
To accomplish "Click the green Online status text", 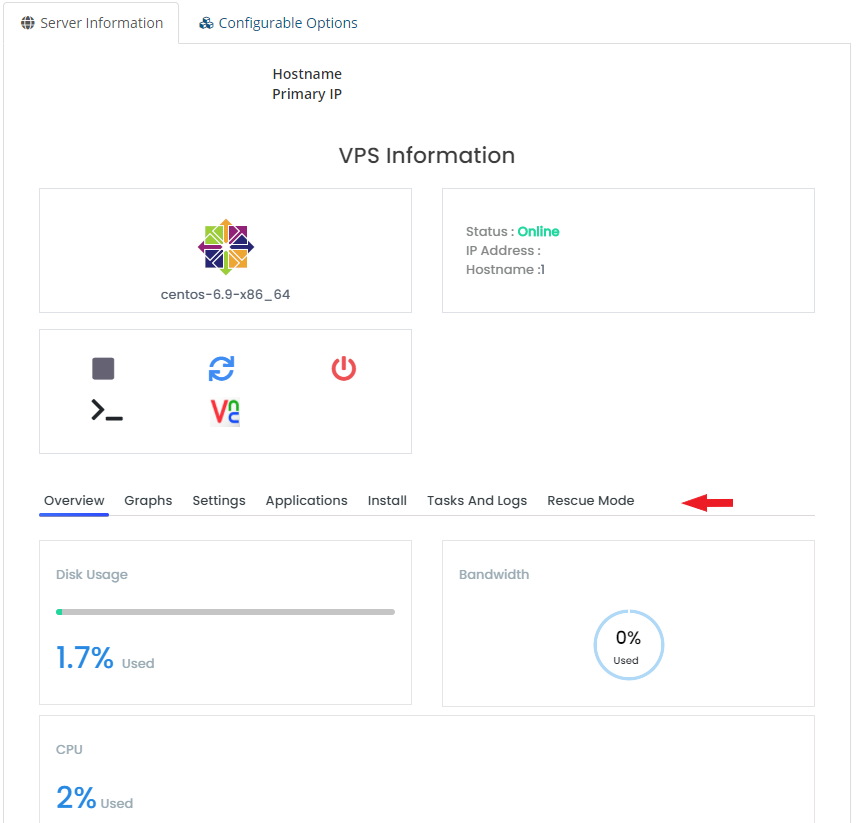I will [538, 232].
